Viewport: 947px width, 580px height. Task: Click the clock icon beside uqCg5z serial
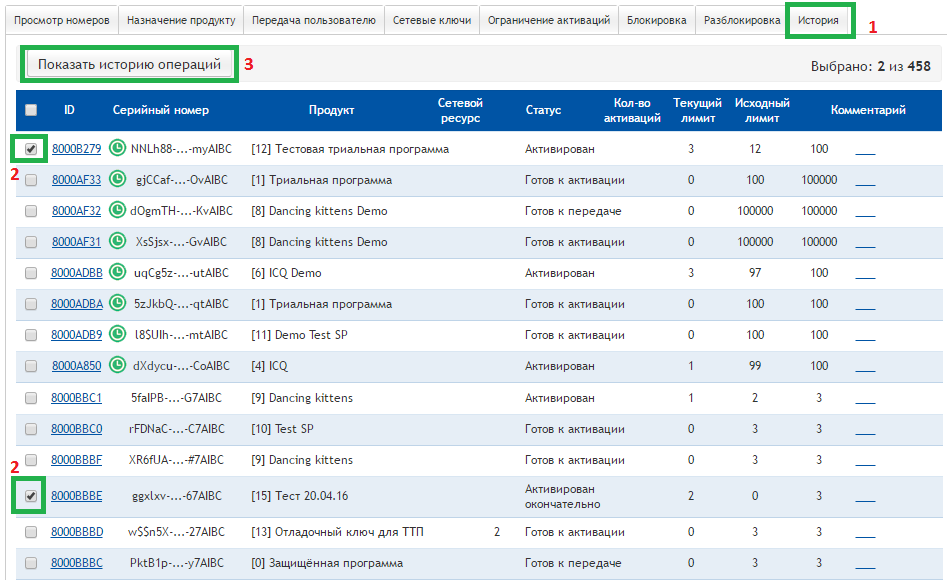pyautogui.click(x=117, y=273)
